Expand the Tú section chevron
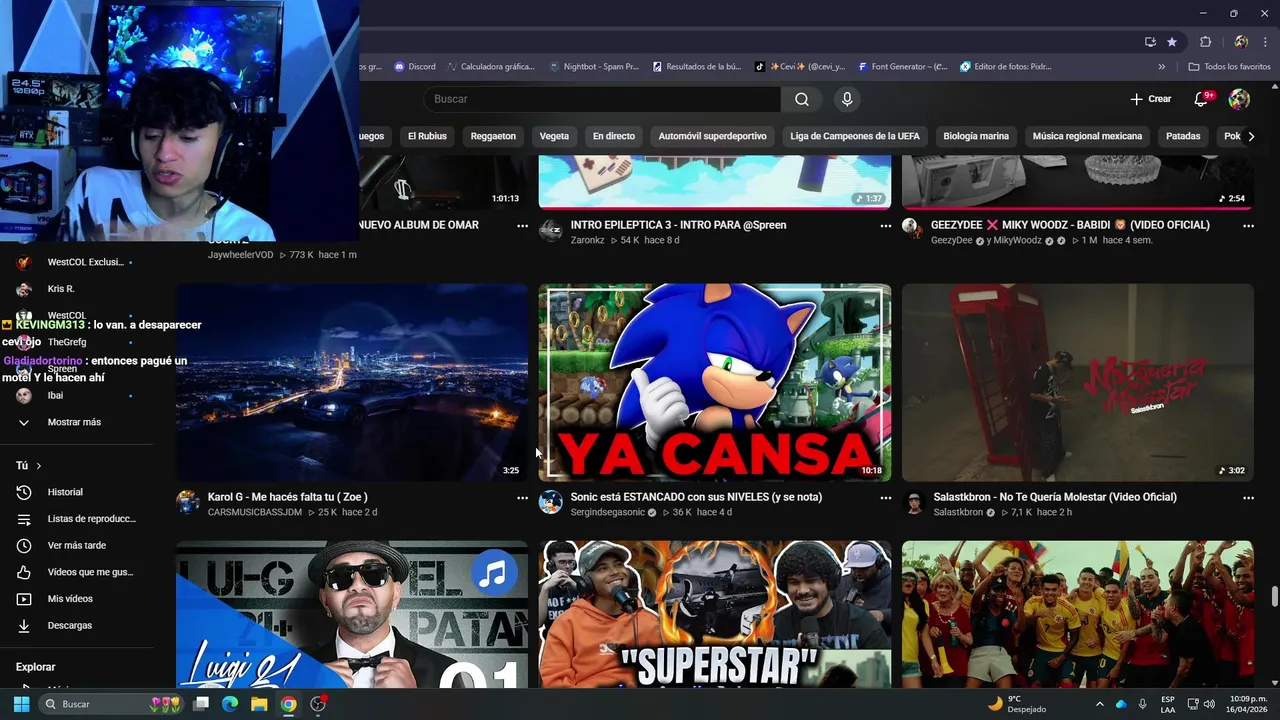 39,466
